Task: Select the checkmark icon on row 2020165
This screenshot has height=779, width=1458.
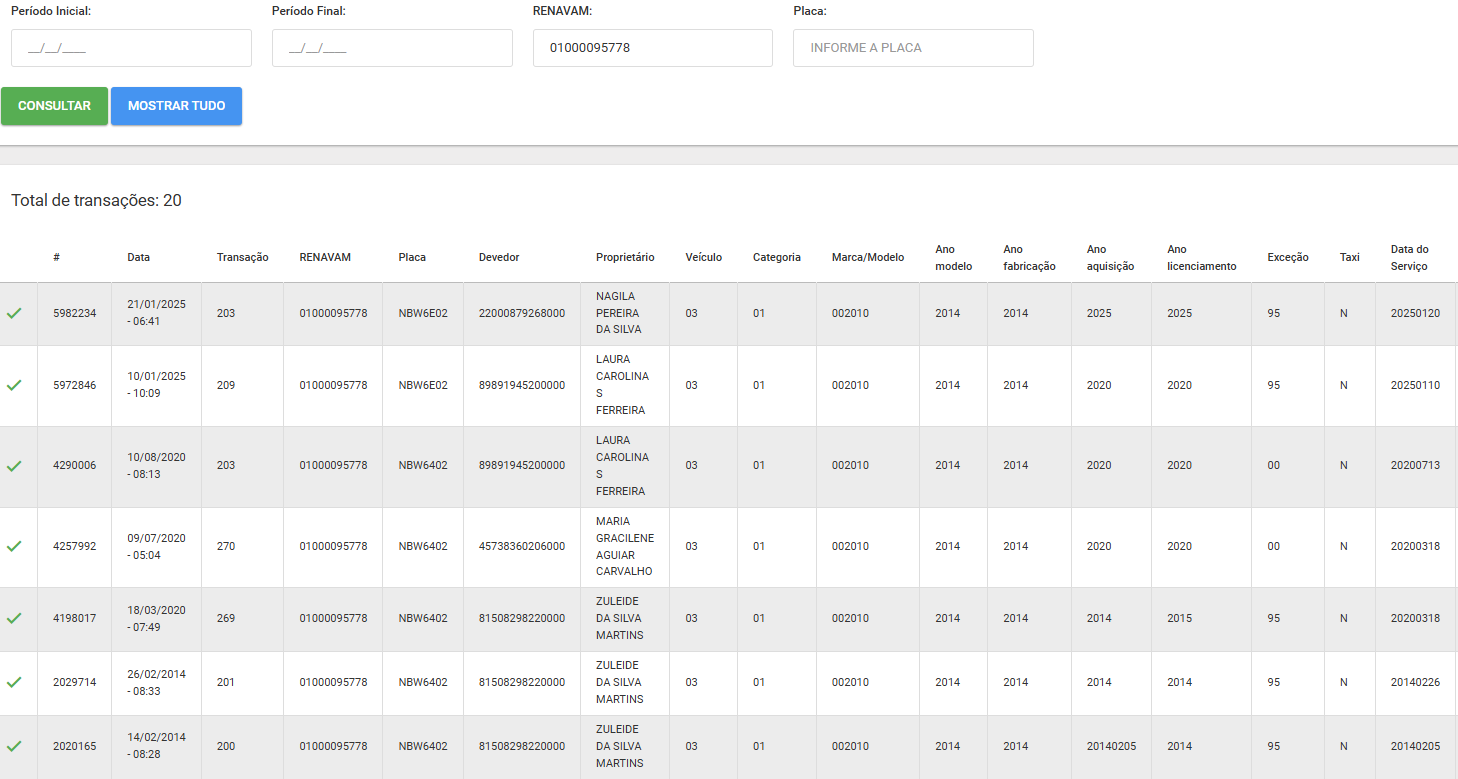Action: click(14, 746)
